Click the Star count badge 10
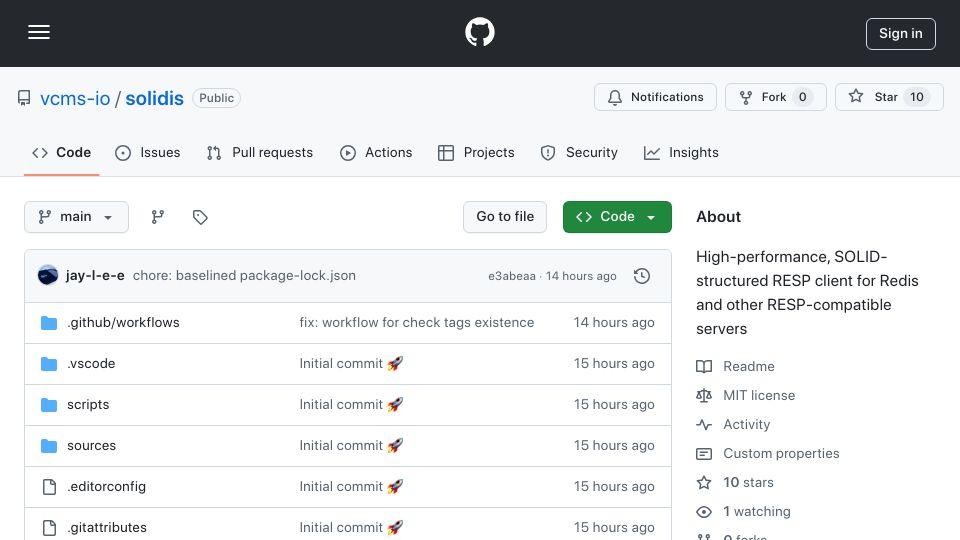 pos(917,97)
